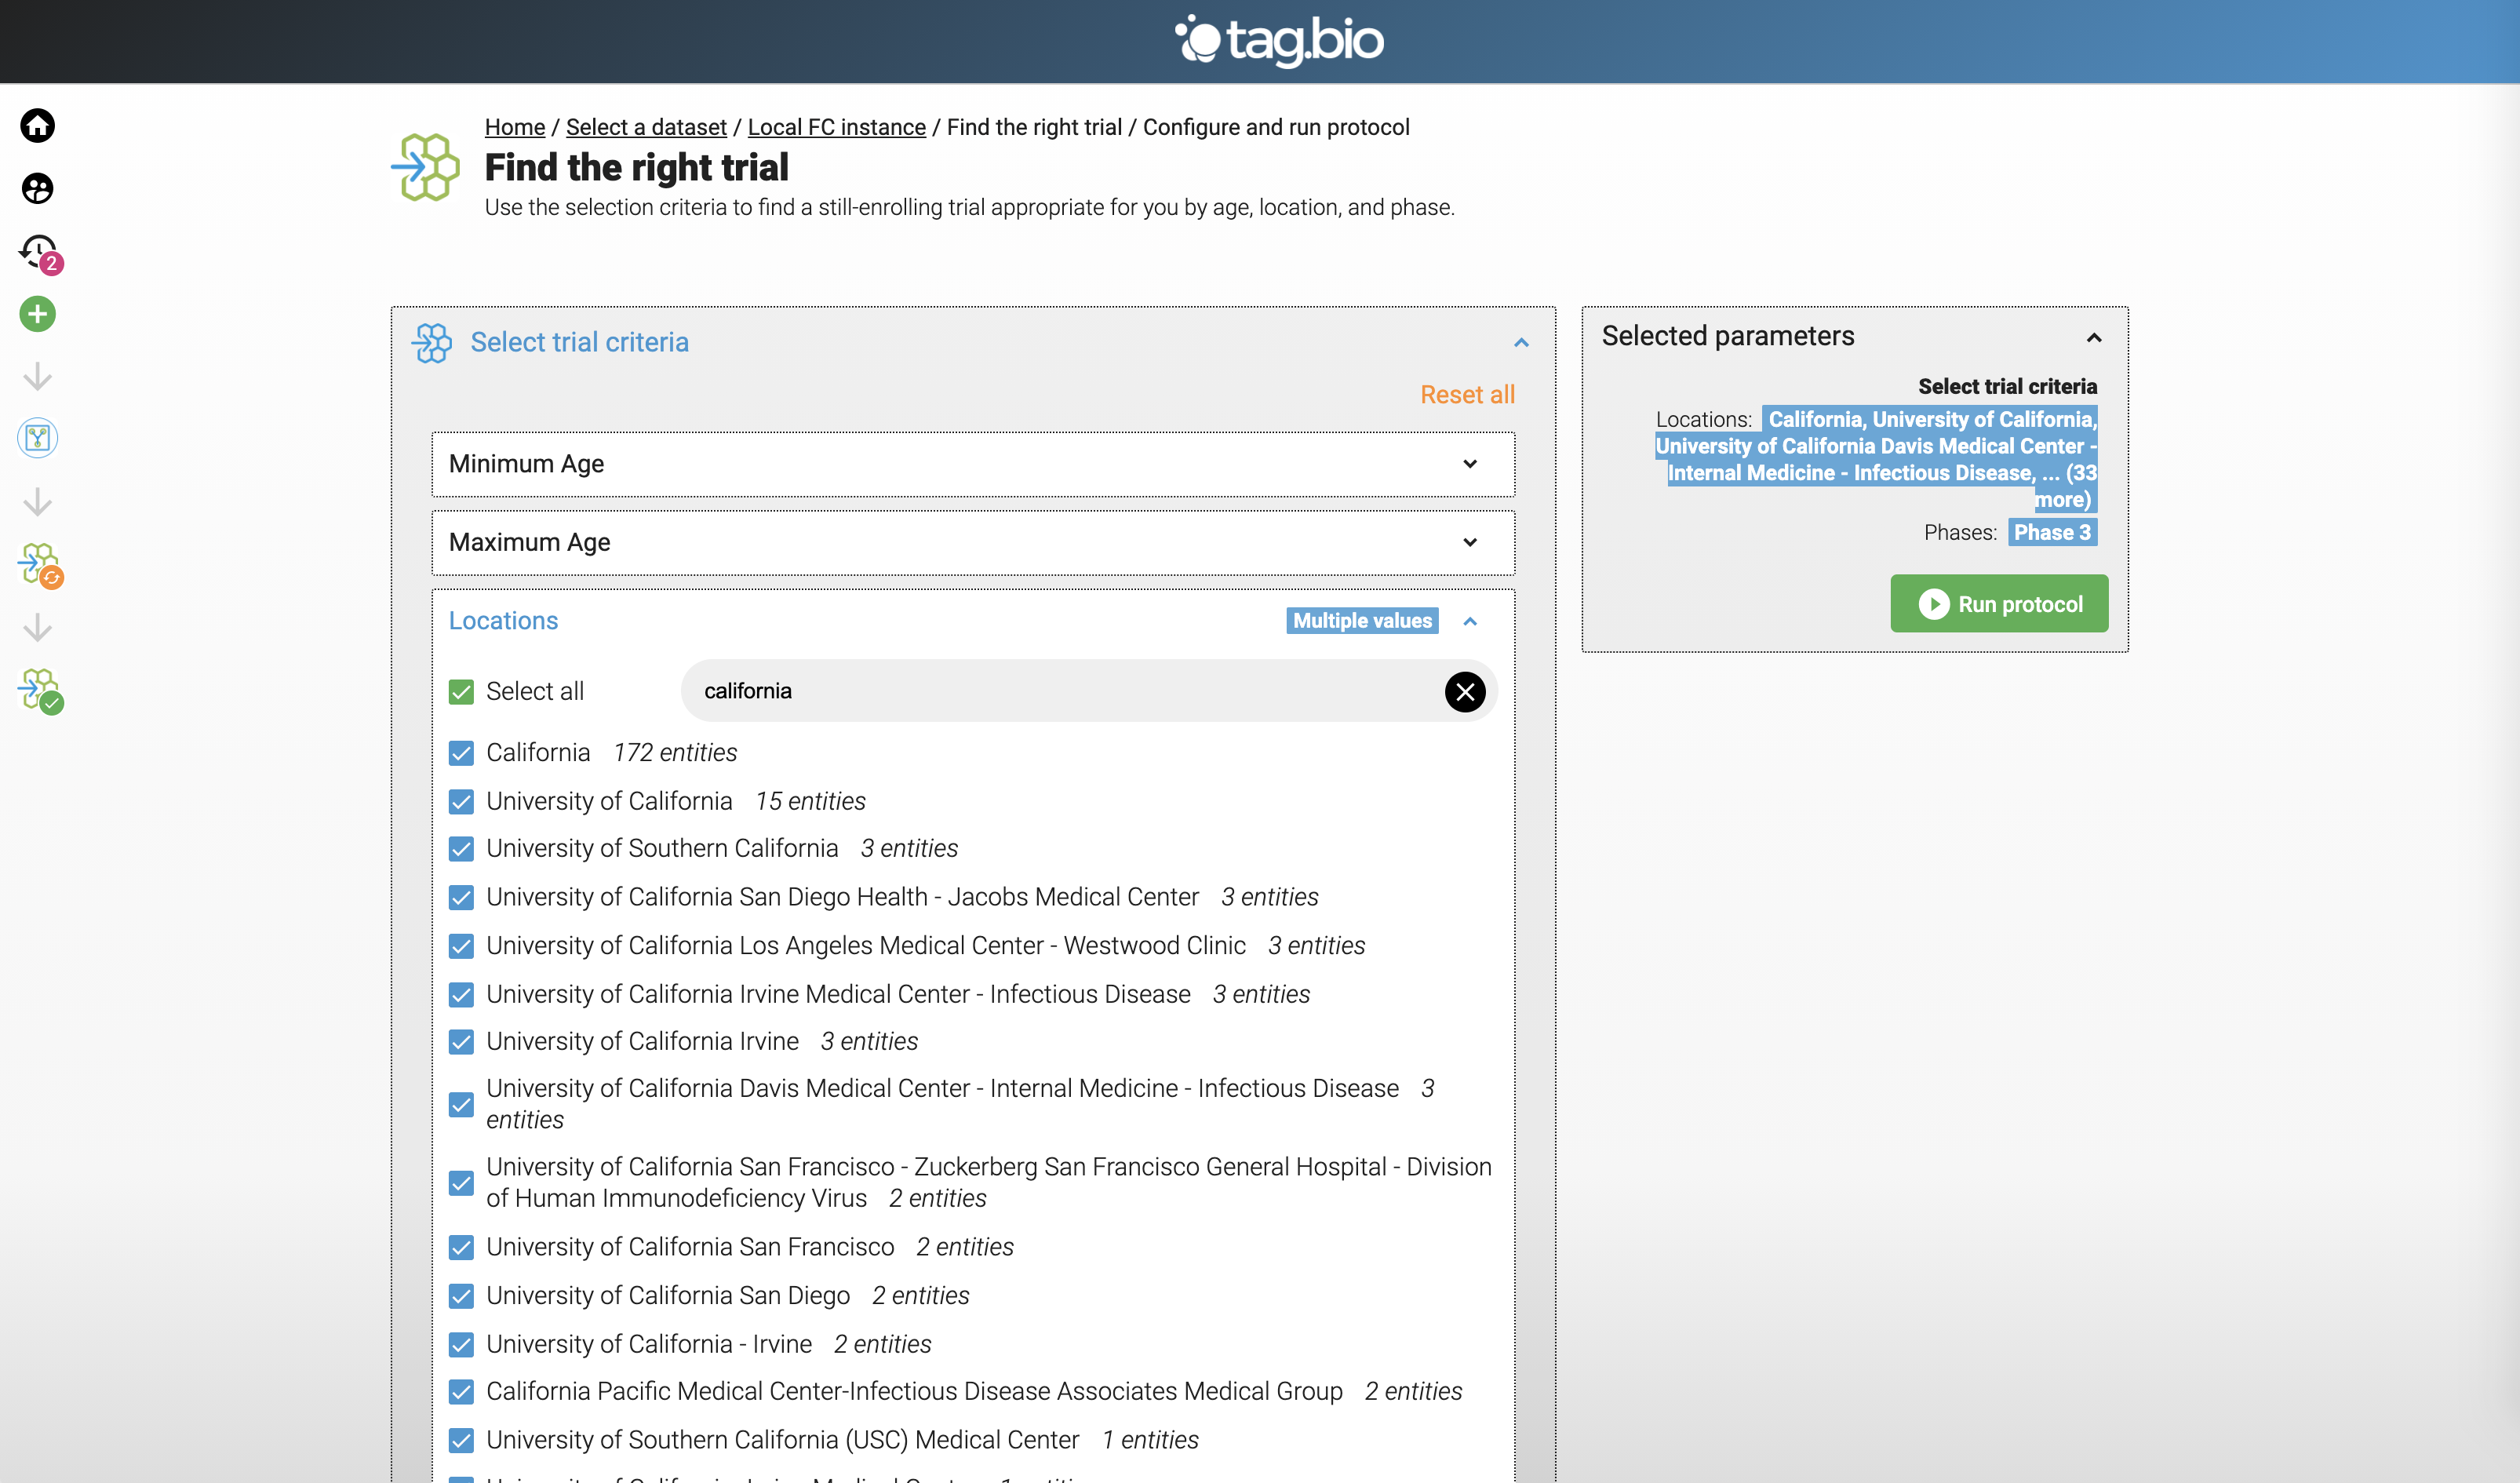Collapse the Locations section chevron
Image resolution: width=2520 pixels, height=1483 pixels.
(x=1469, y=621)
